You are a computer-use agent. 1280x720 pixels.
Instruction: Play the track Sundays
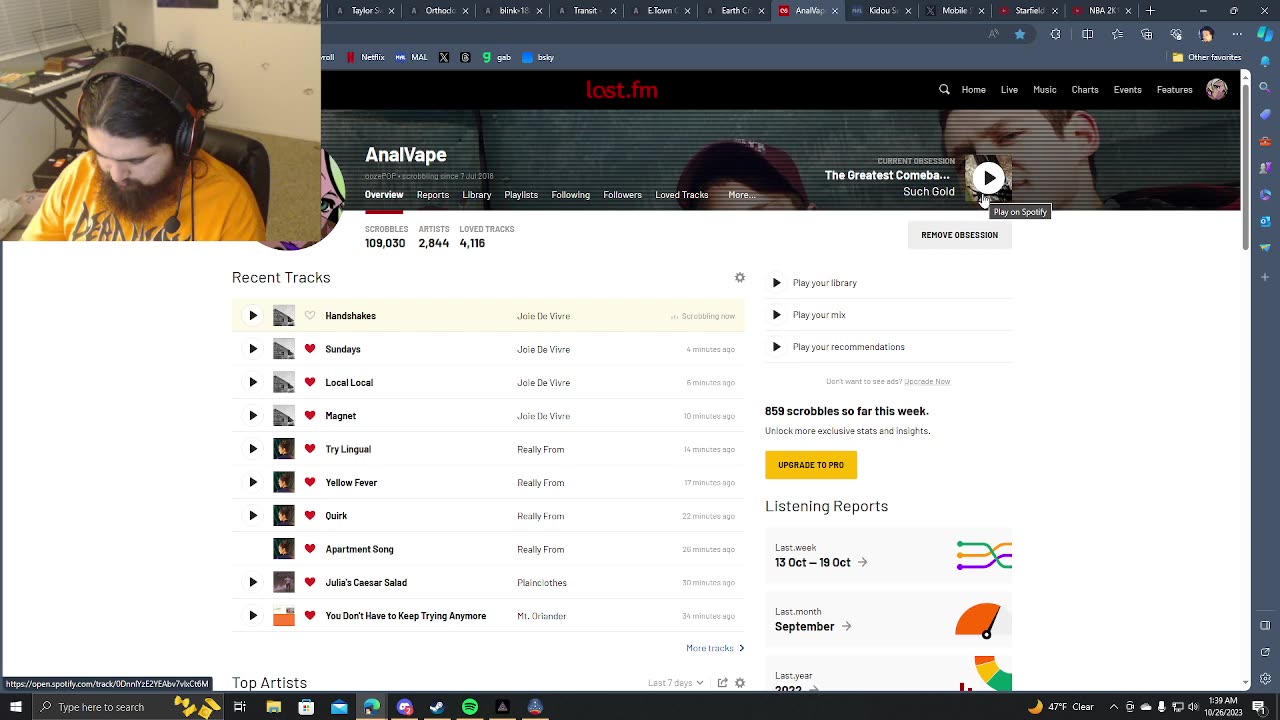point(253,349)
